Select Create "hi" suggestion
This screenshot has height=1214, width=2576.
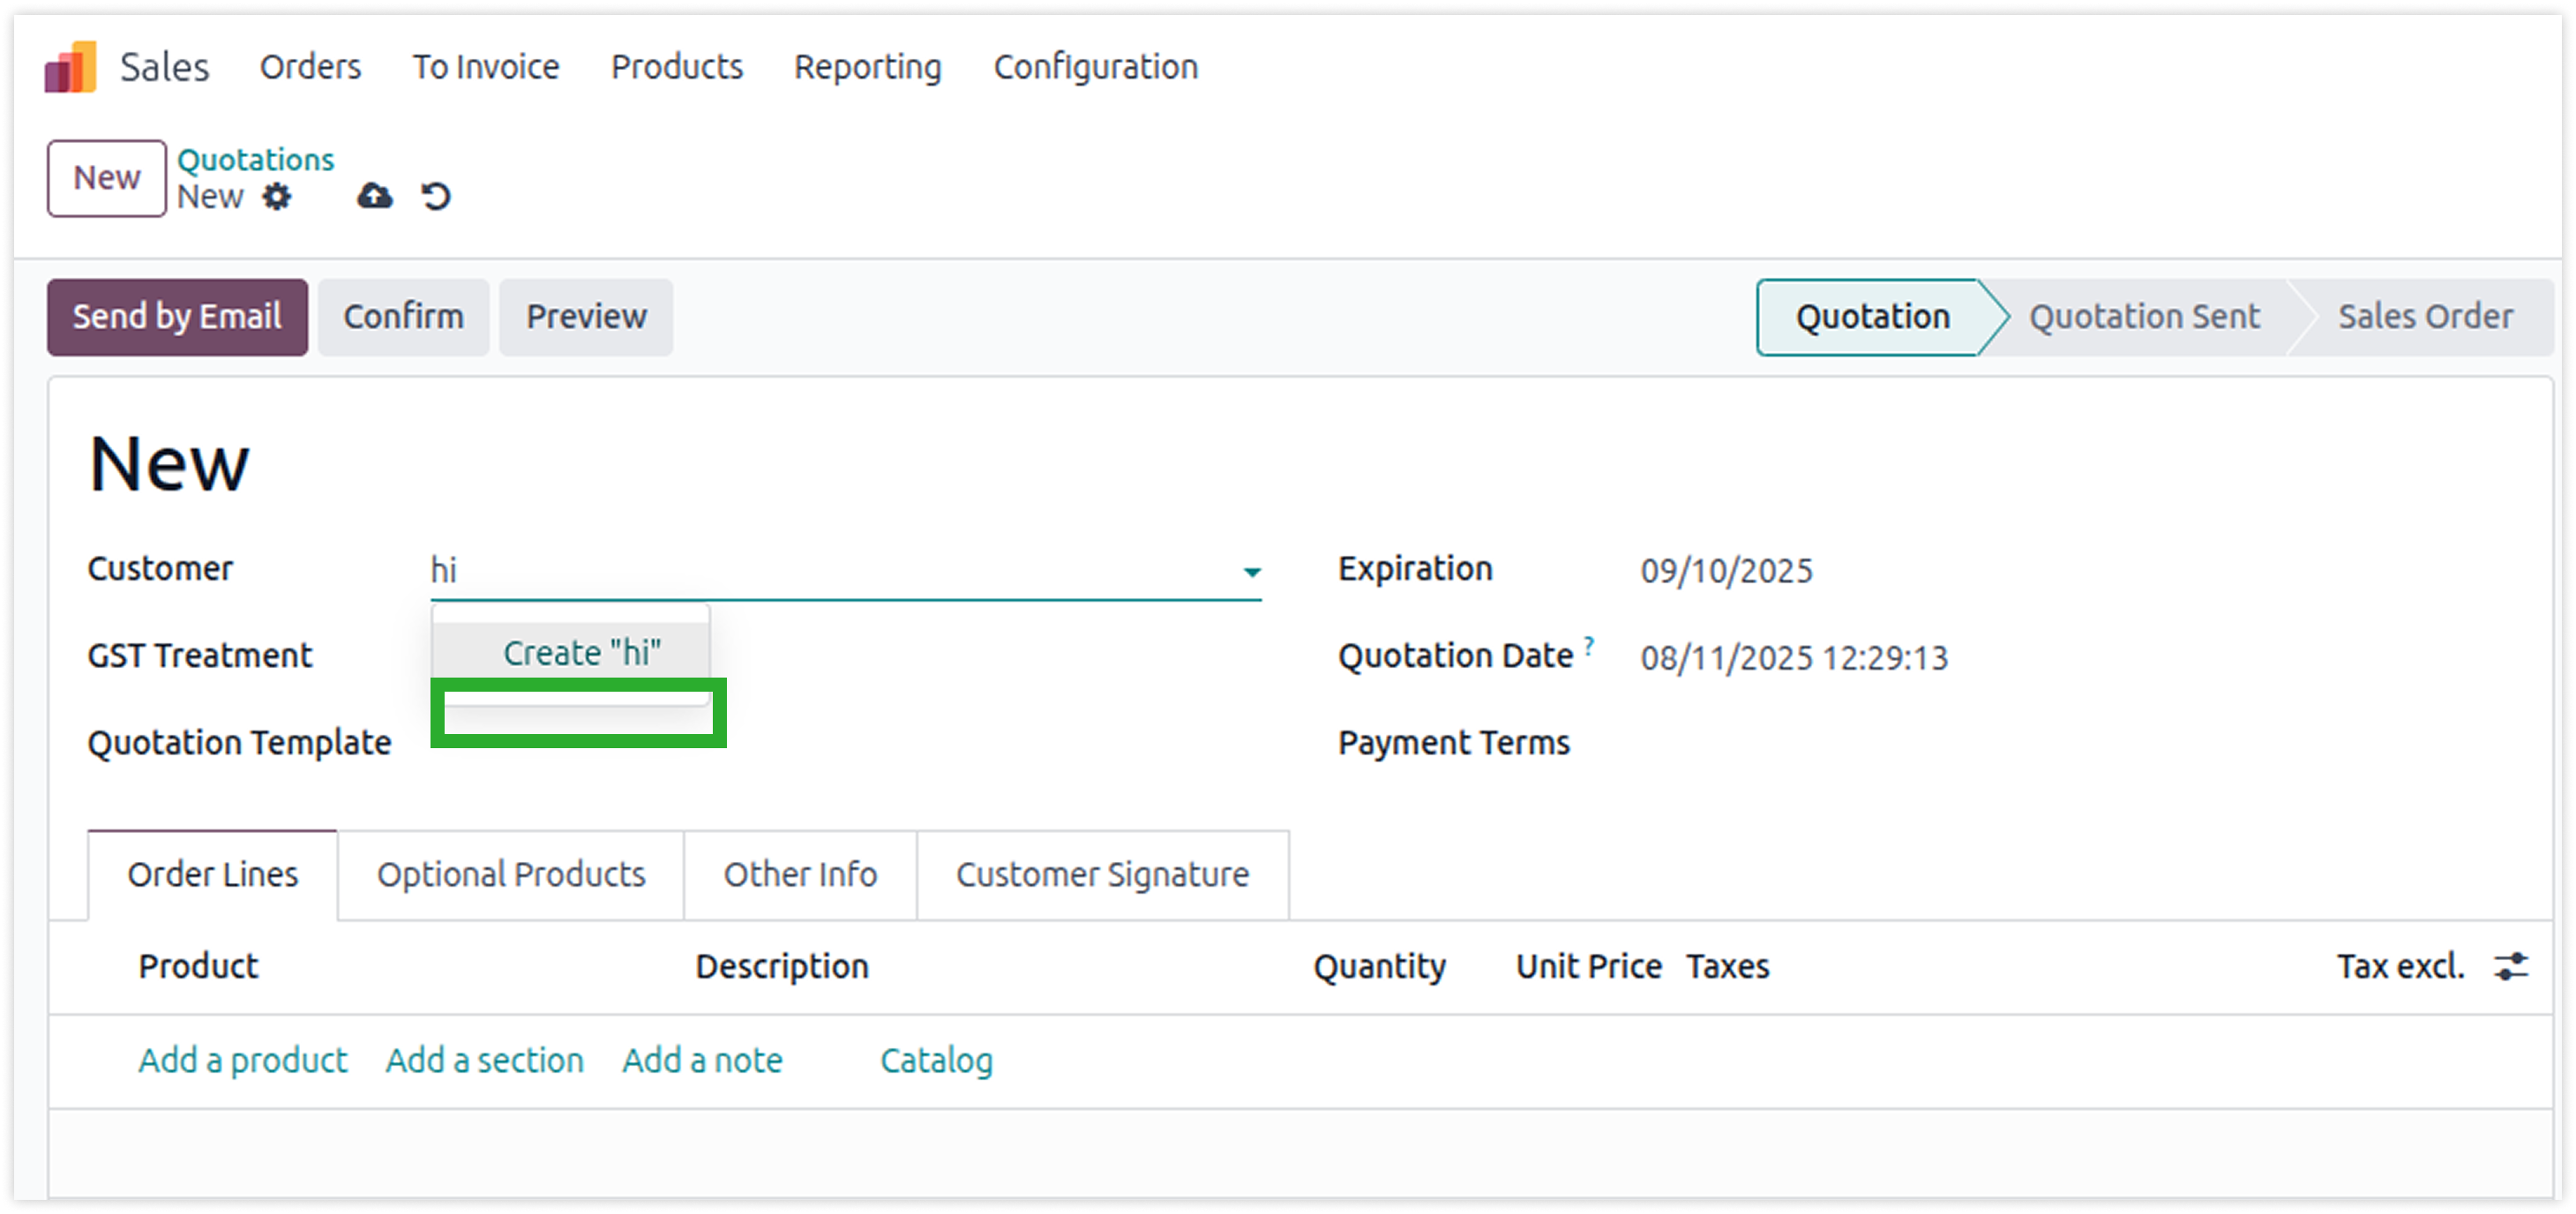click(571, 653)
